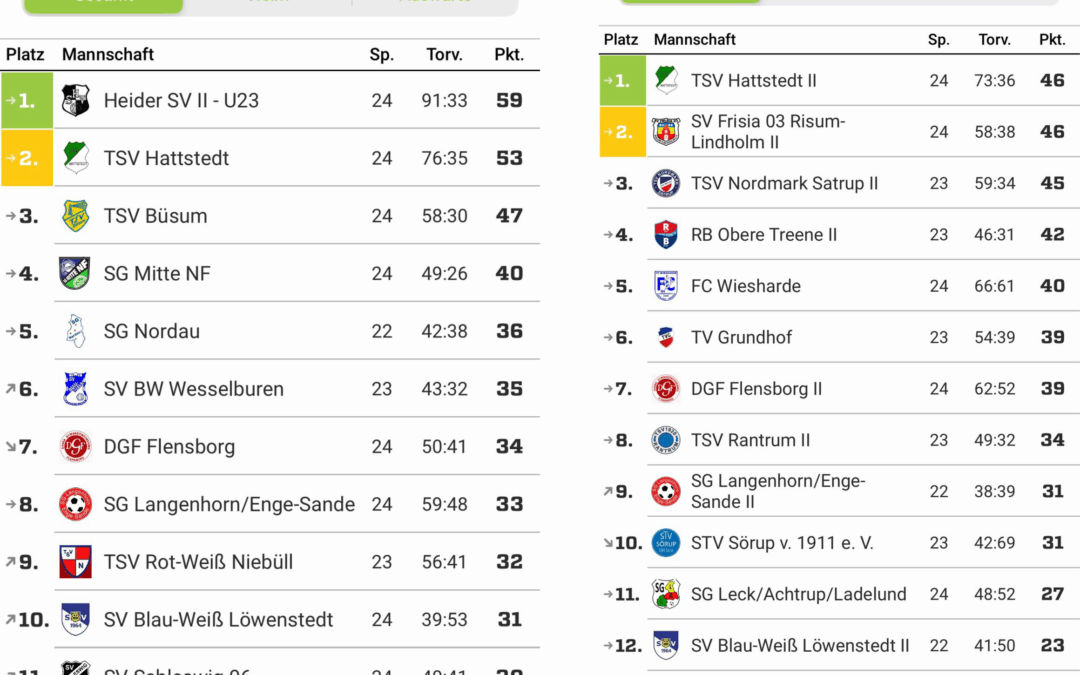Open SG Nordau team link

[152, 331]
